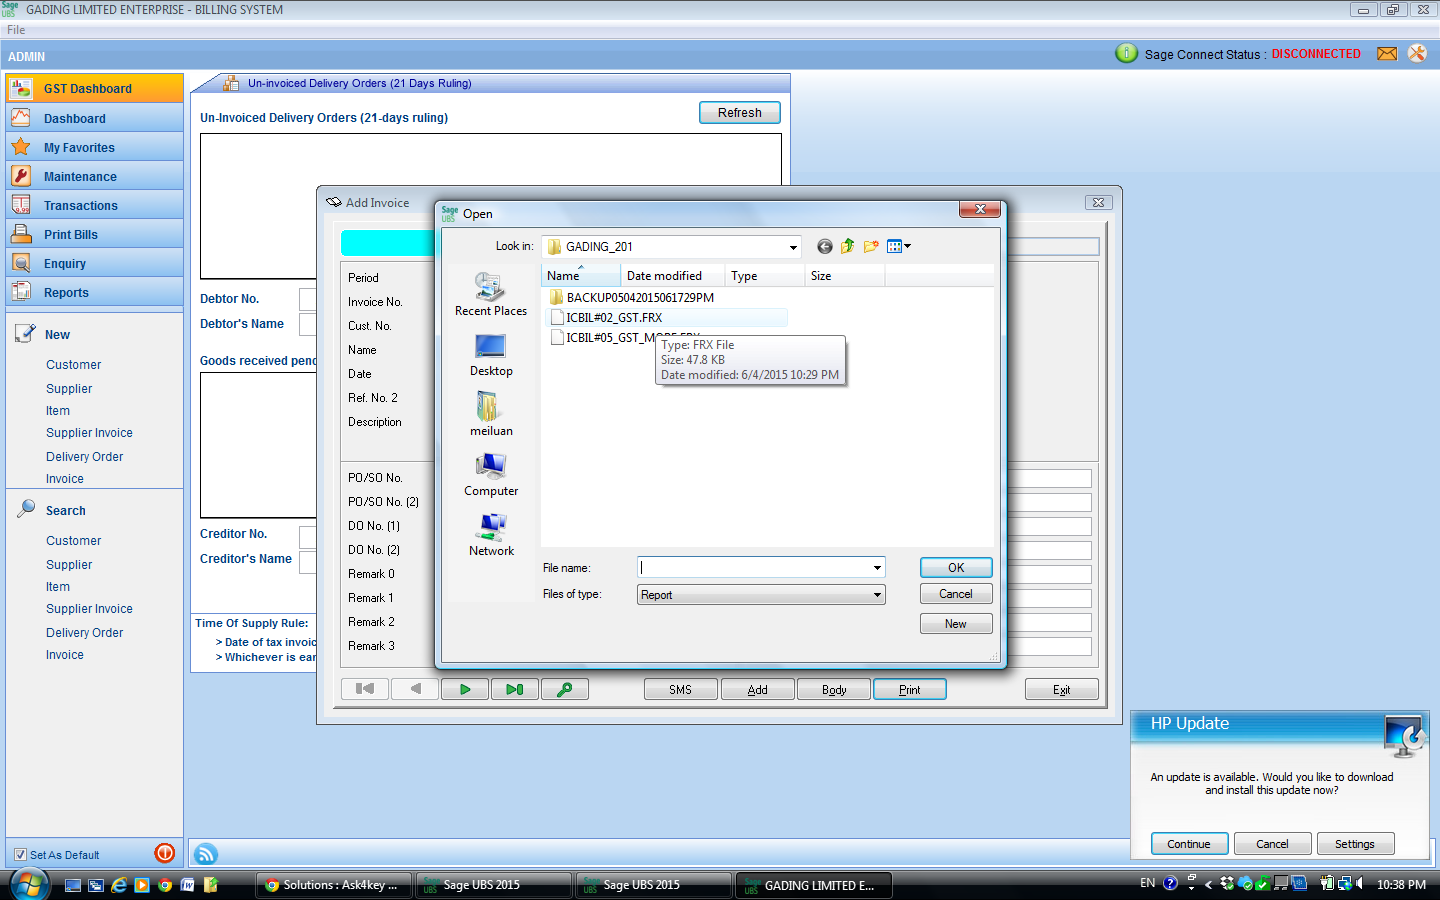This screenshot has height=900, width=1440.
Task: Select Desktop location in Open dialog
Action: [491, 355]
